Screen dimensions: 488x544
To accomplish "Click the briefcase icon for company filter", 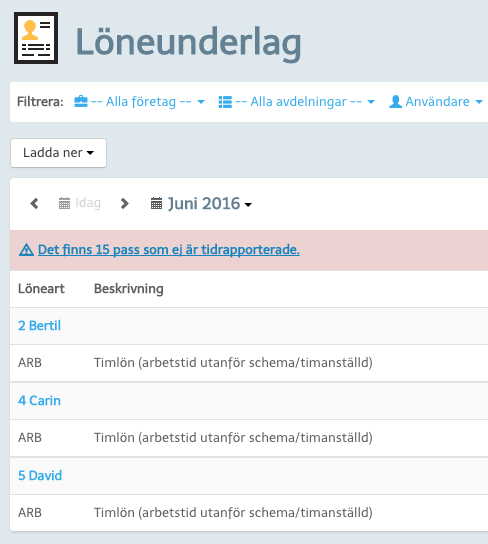I will tap(81, 102).
